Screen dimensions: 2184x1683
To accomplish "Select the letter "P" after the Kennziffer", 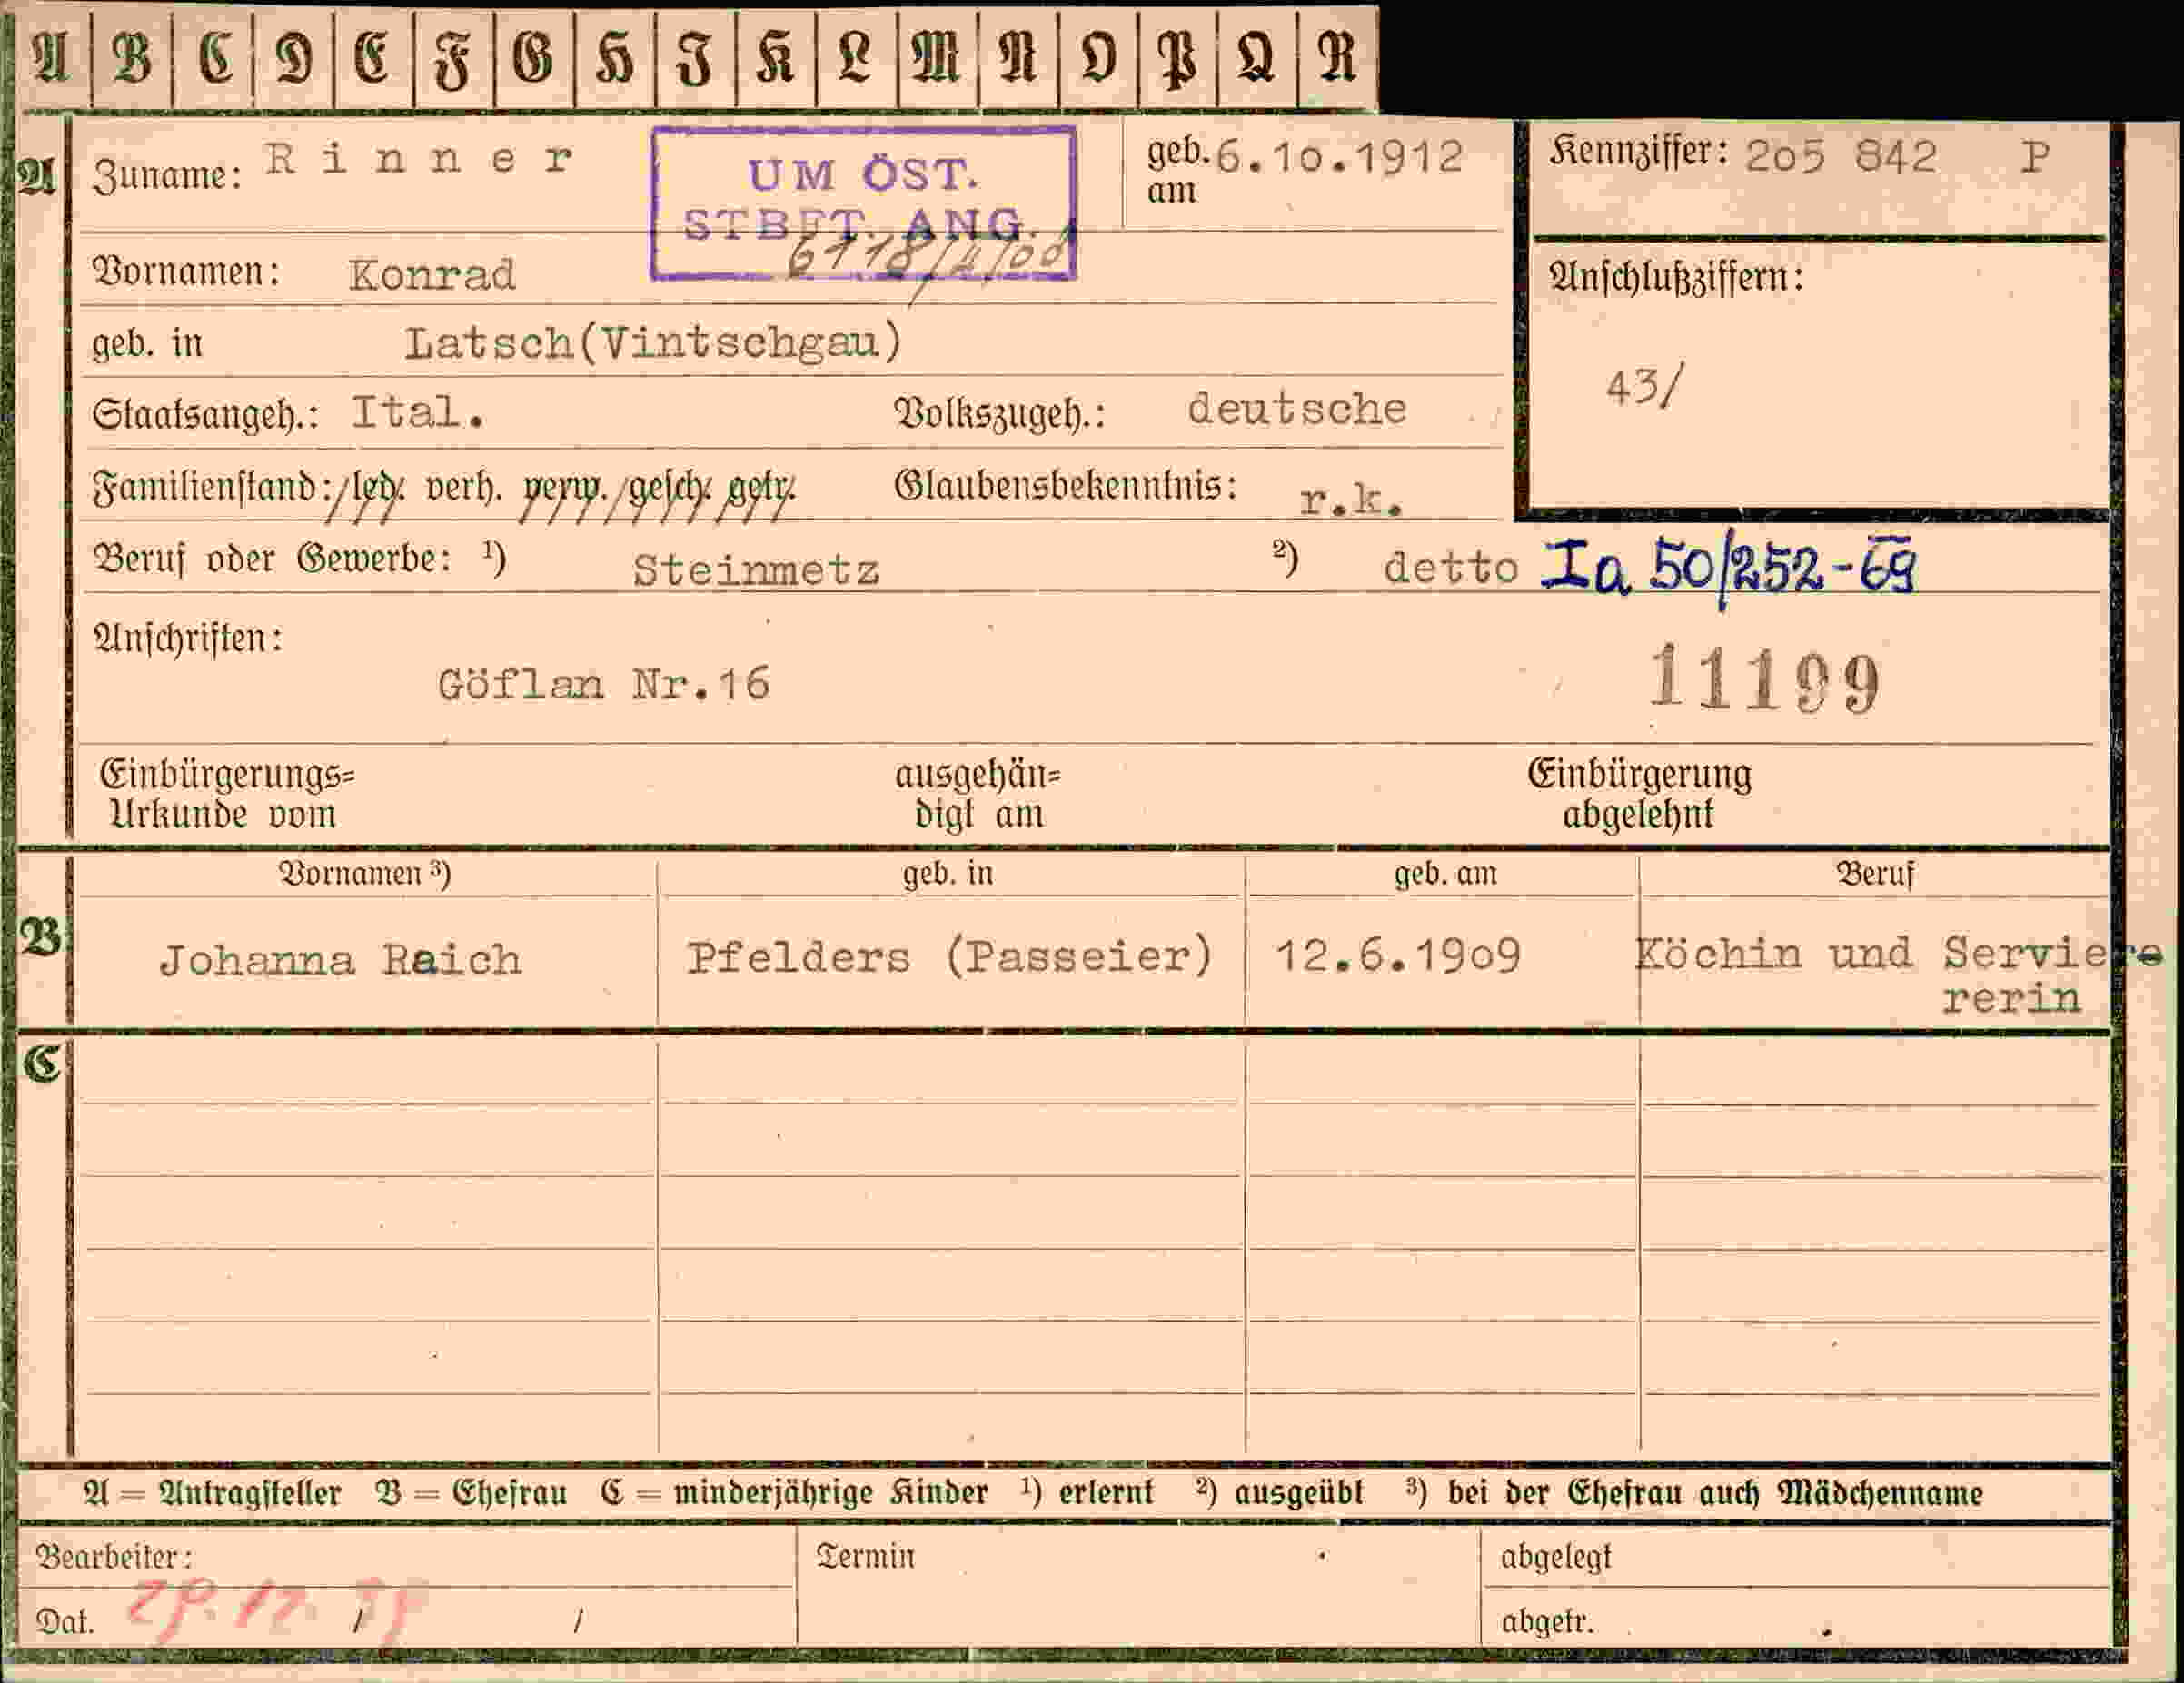I will click(x=2034, y=156).
